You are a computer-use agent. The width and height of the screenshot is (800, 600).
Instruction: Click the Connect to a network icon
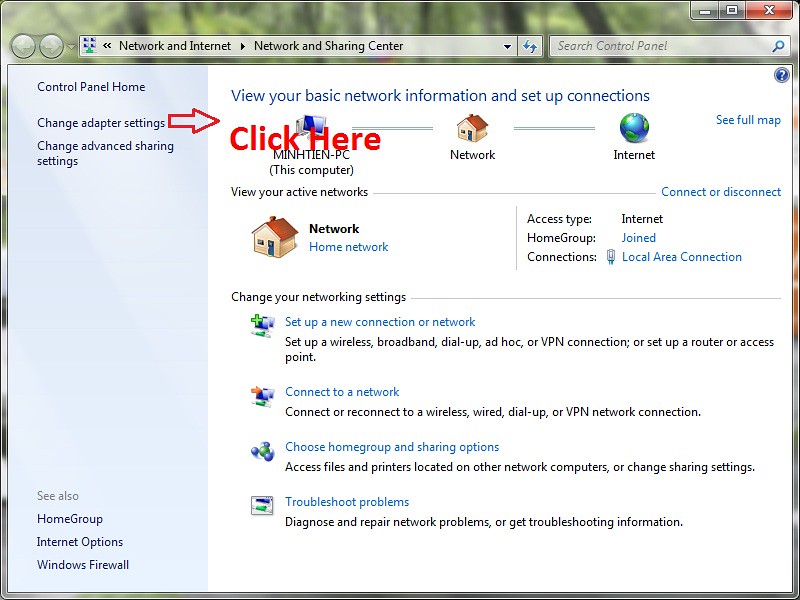click(x=262, y=396)
